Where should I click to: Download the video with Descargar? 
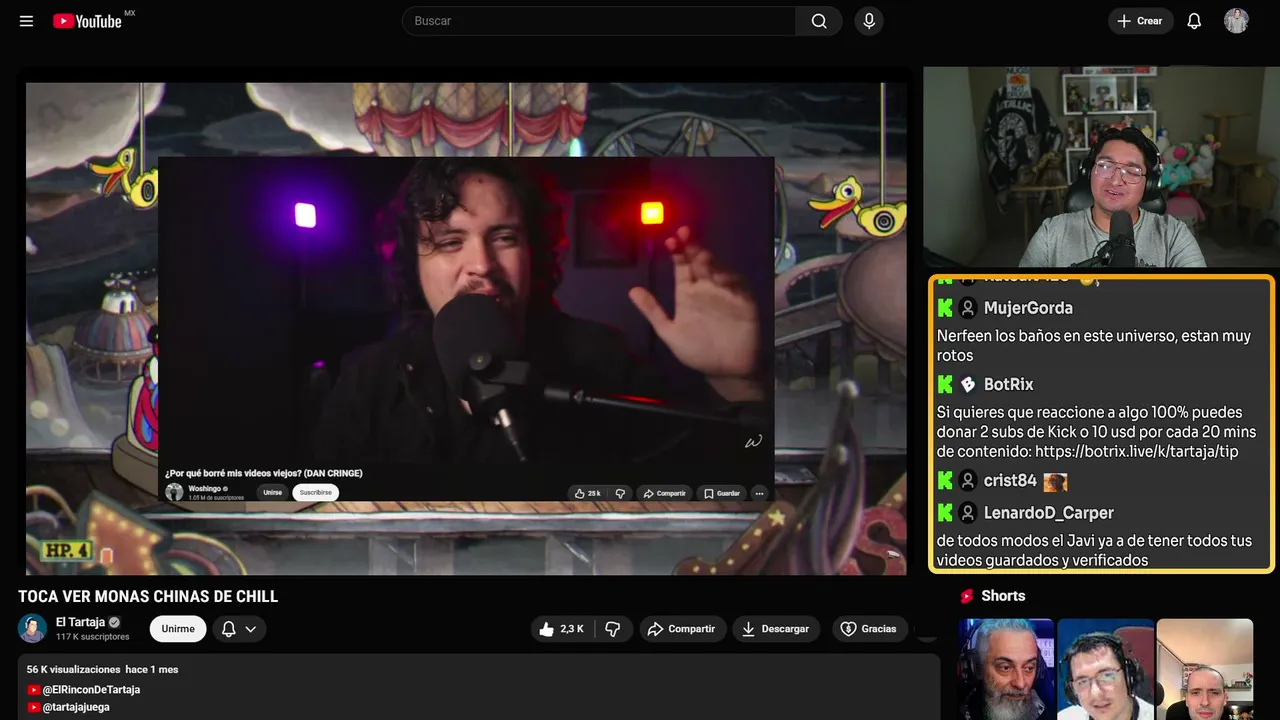point(776,629)
